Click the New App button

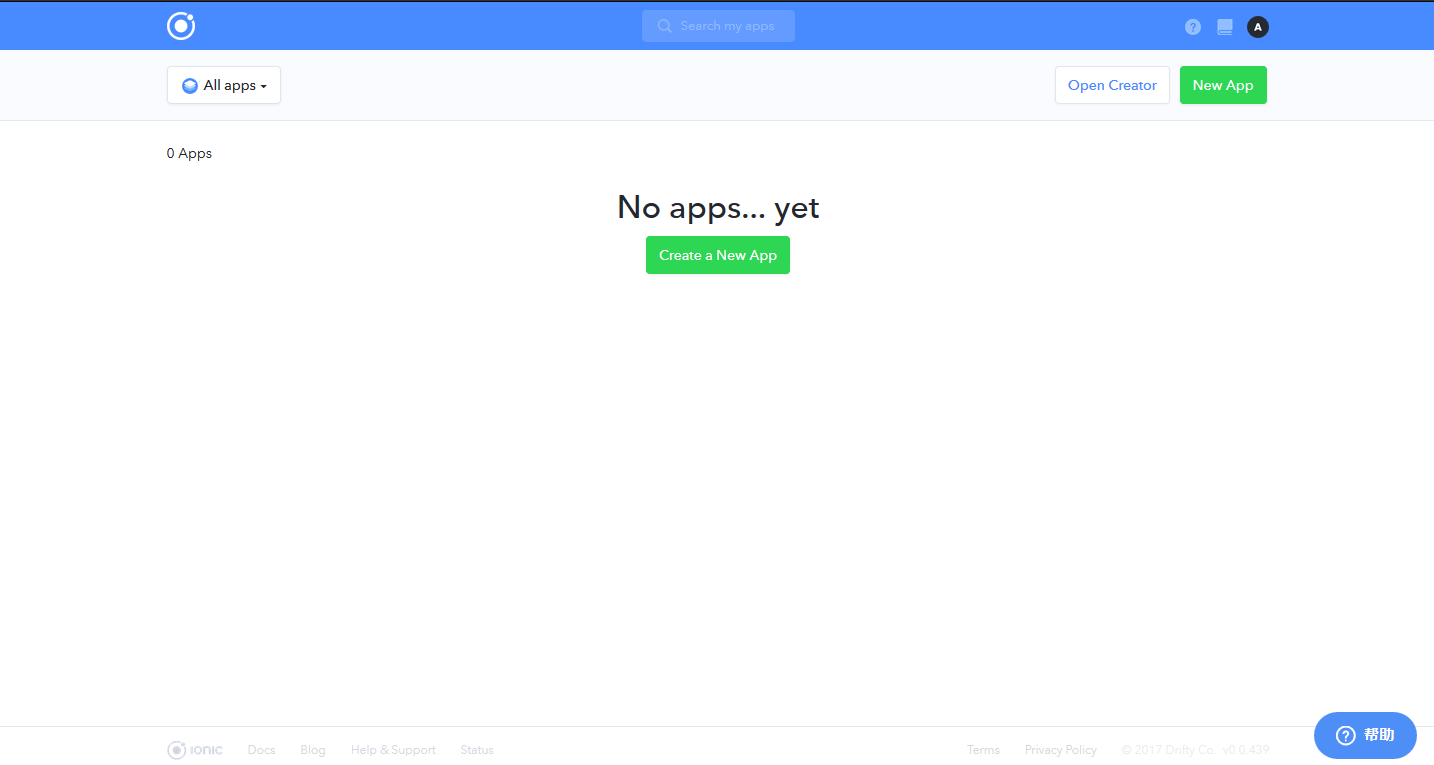[1223, 85]
